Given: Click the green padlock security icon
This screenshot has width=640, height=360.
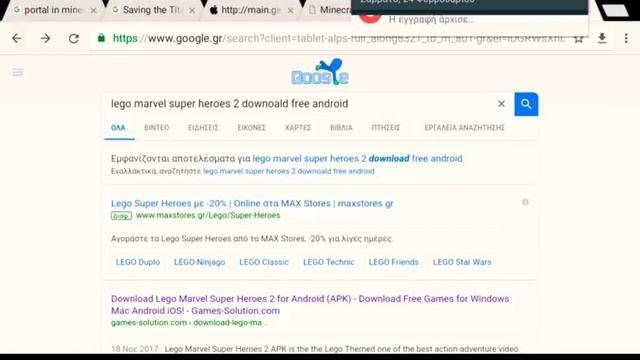Looking at the screenshot, I should coord(101,38).
